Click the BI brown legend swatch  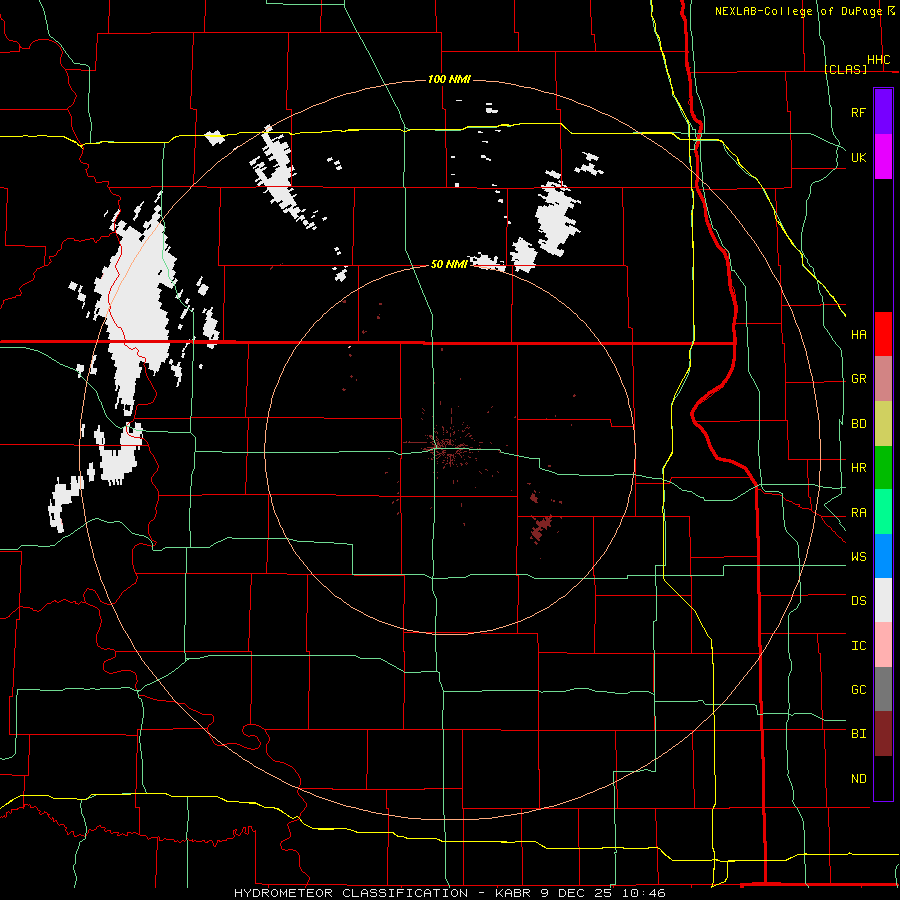point(883,734)
